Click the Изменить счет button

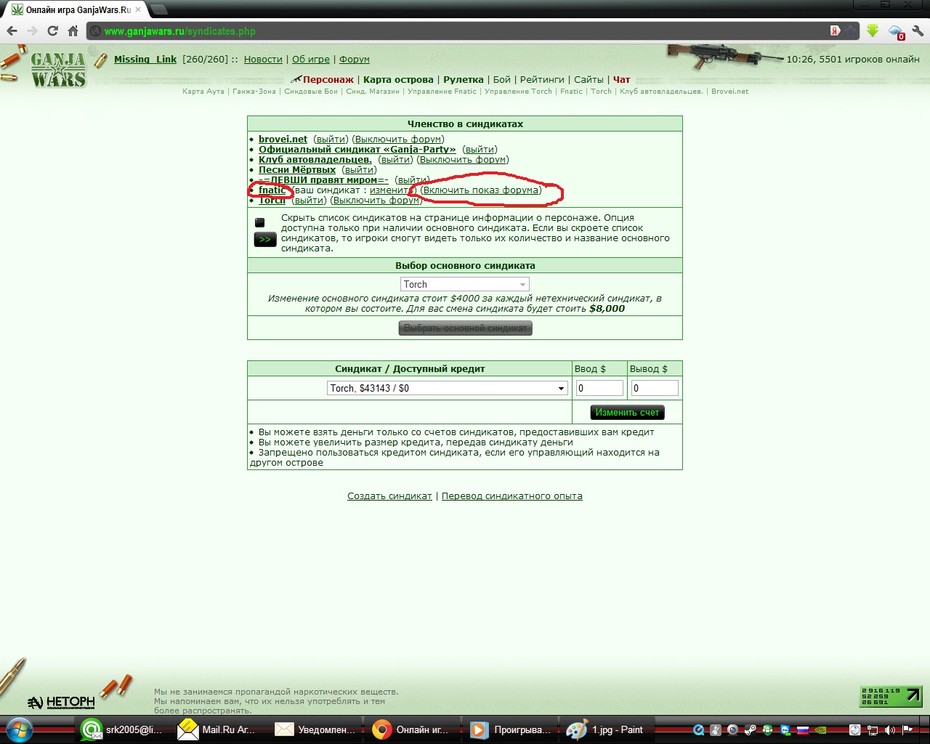click(627, 412)
